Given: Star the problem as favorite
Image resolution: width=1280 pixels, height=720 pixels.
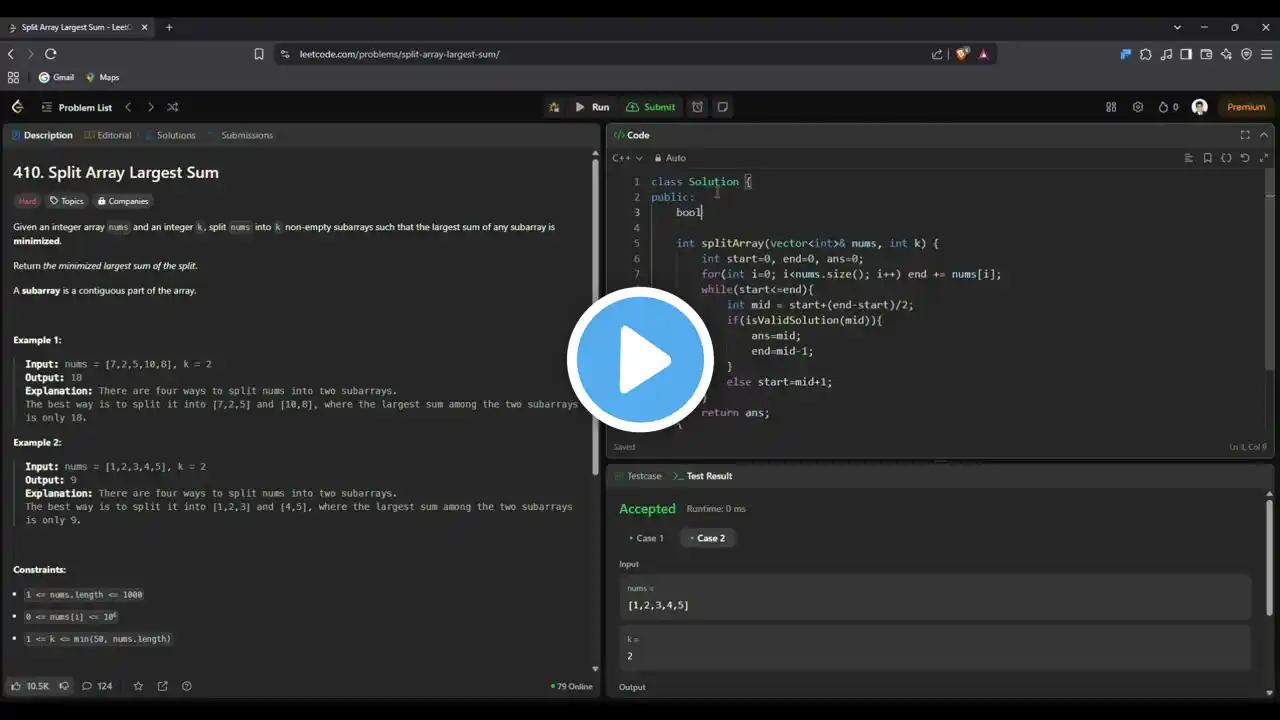Looking at the screenshot, I should click(138, 686).
